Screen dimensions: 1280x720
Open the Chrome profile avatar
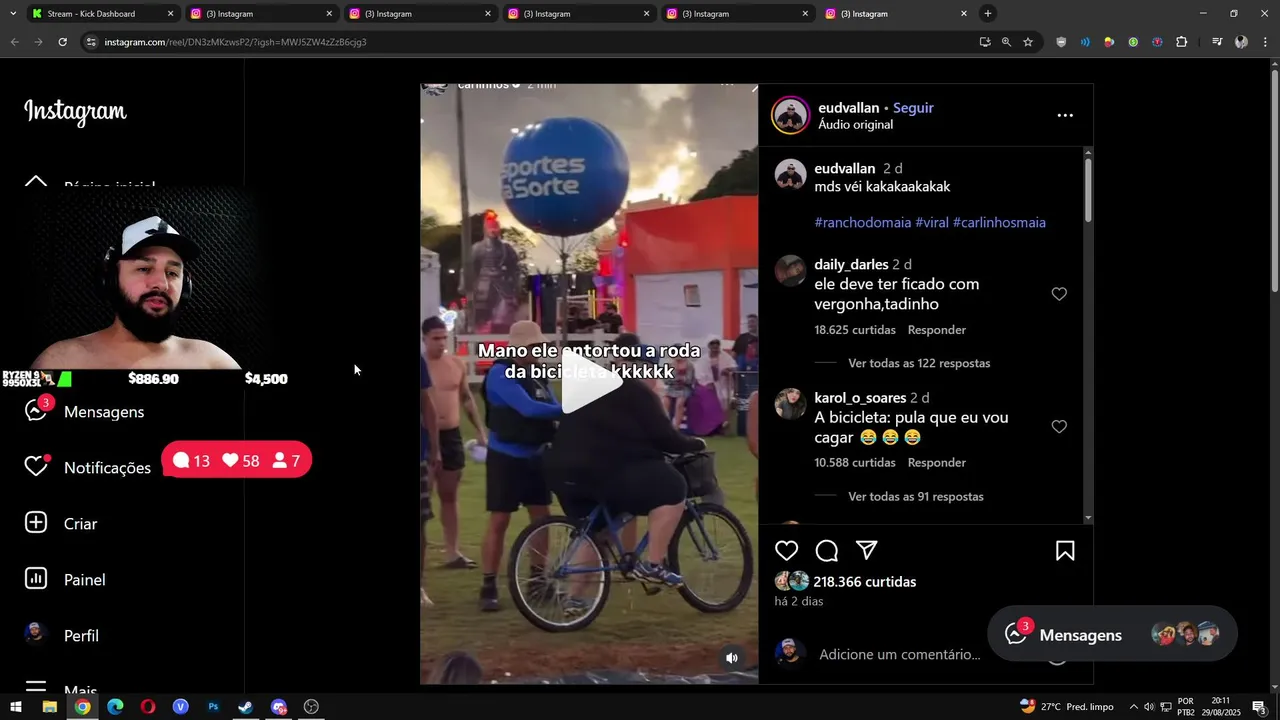[1241, 42]
